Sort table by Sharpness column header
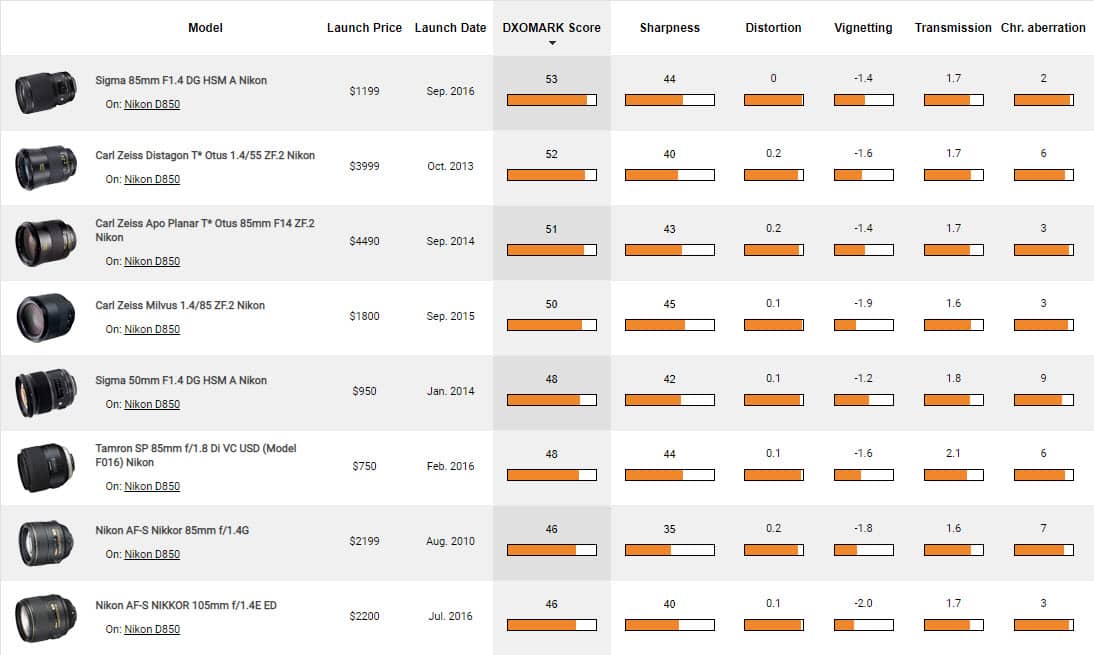This screenshot has height=655, width=1094. (669, 28)
